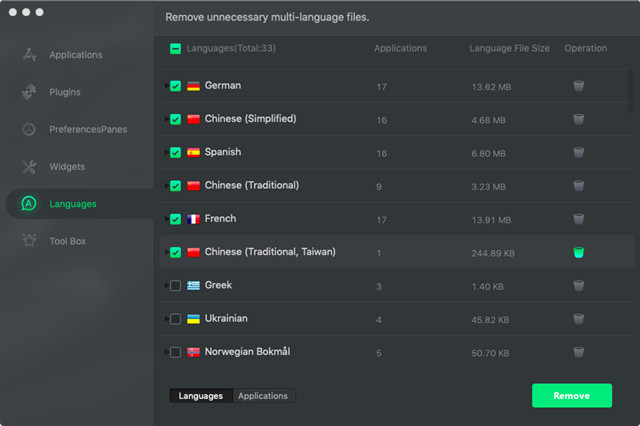Click green trash icon for Chinese (Traditional, Taiwan)
The width and height of the screenshot is (640, 426).
pos(578,253)
